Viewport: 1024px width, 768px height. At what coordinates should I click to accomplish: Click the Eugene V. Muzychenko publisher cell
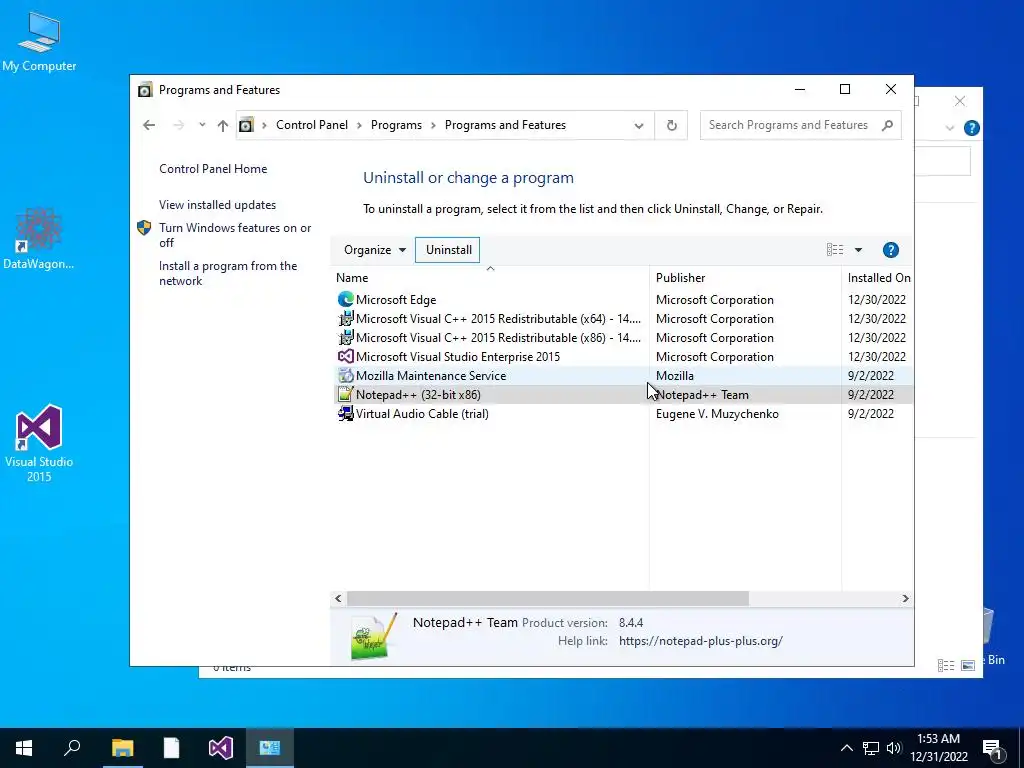coord(717,413)
